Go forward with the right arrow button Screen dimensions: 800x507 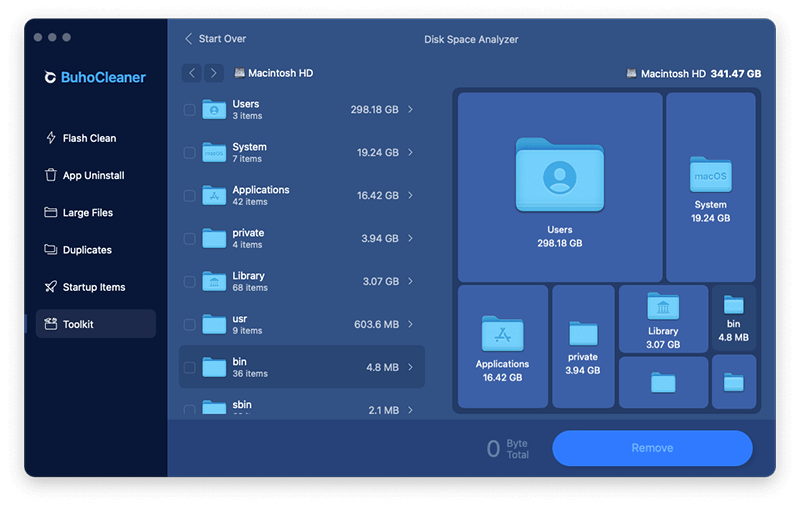[214, 73]
